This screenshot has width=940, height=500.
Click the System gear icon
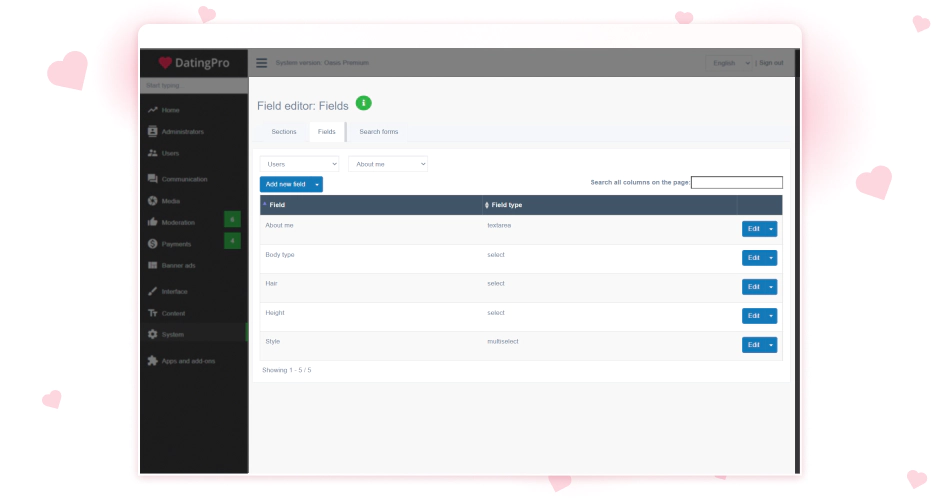pyautogui.click(x=153, y=334)
